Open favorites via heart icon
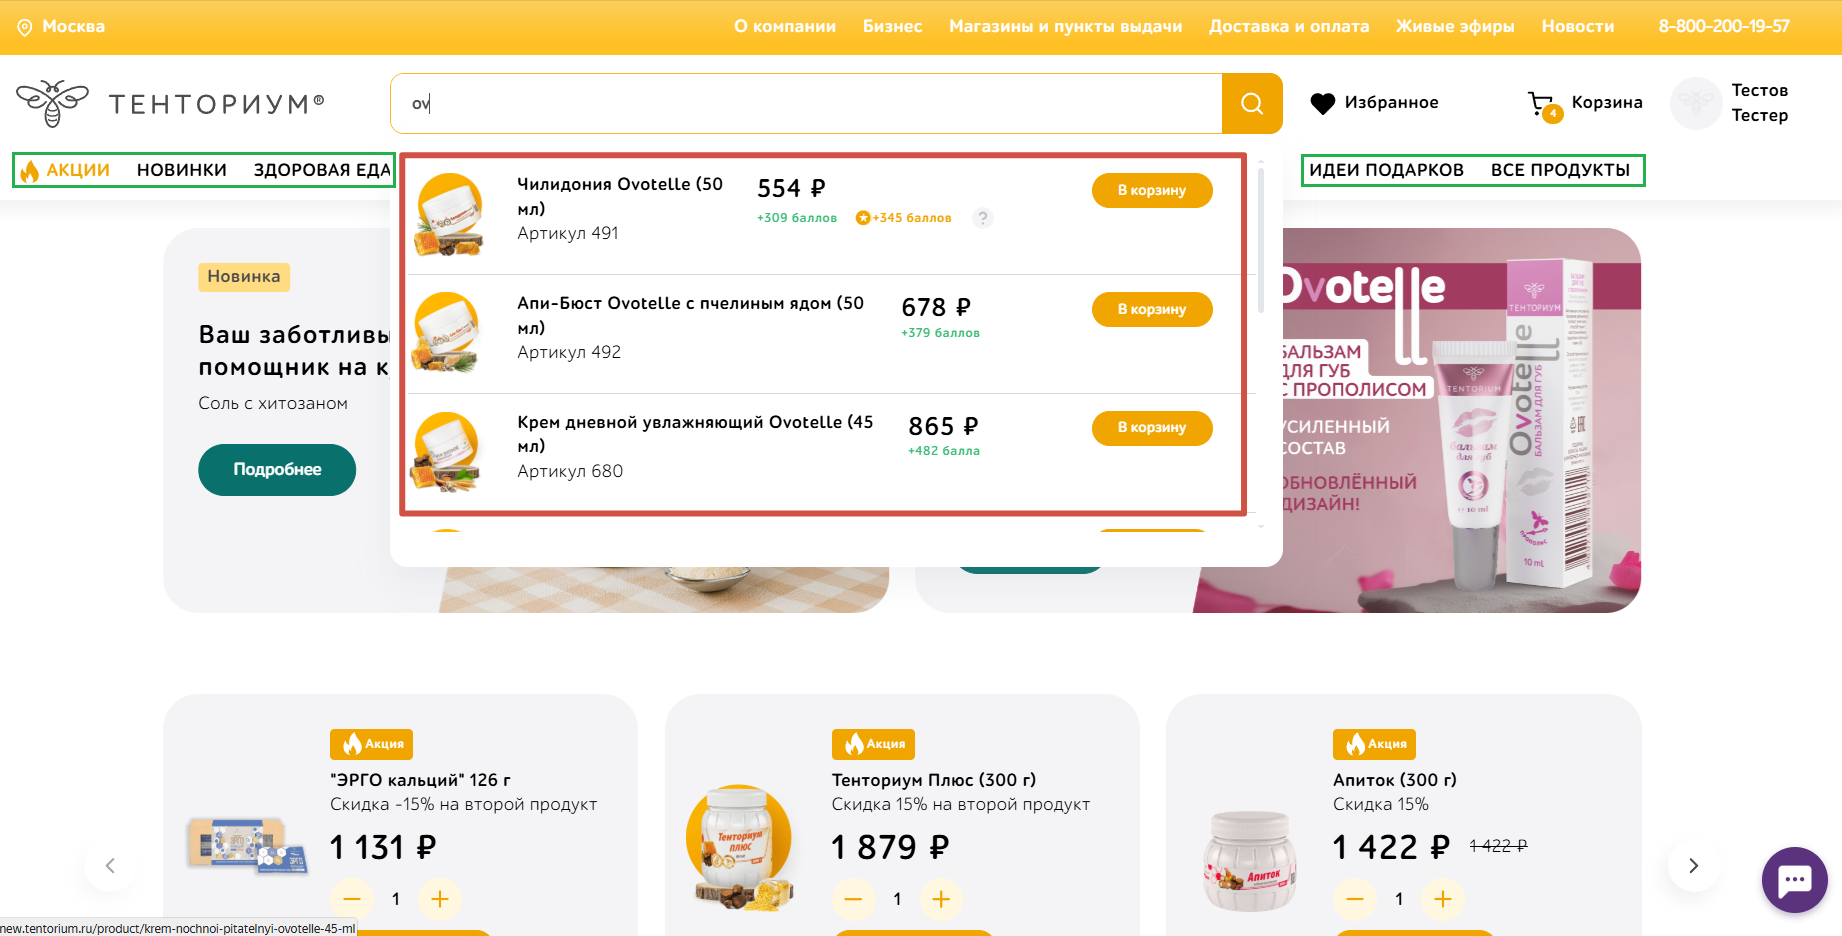1842x936 pixels. pos(1322,103)
